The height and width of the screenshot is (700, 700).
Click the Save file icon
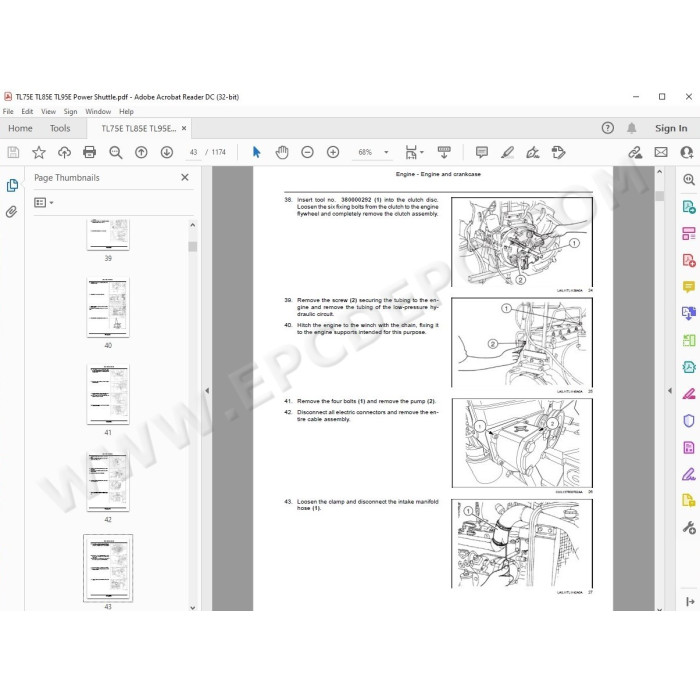point(13,152)
